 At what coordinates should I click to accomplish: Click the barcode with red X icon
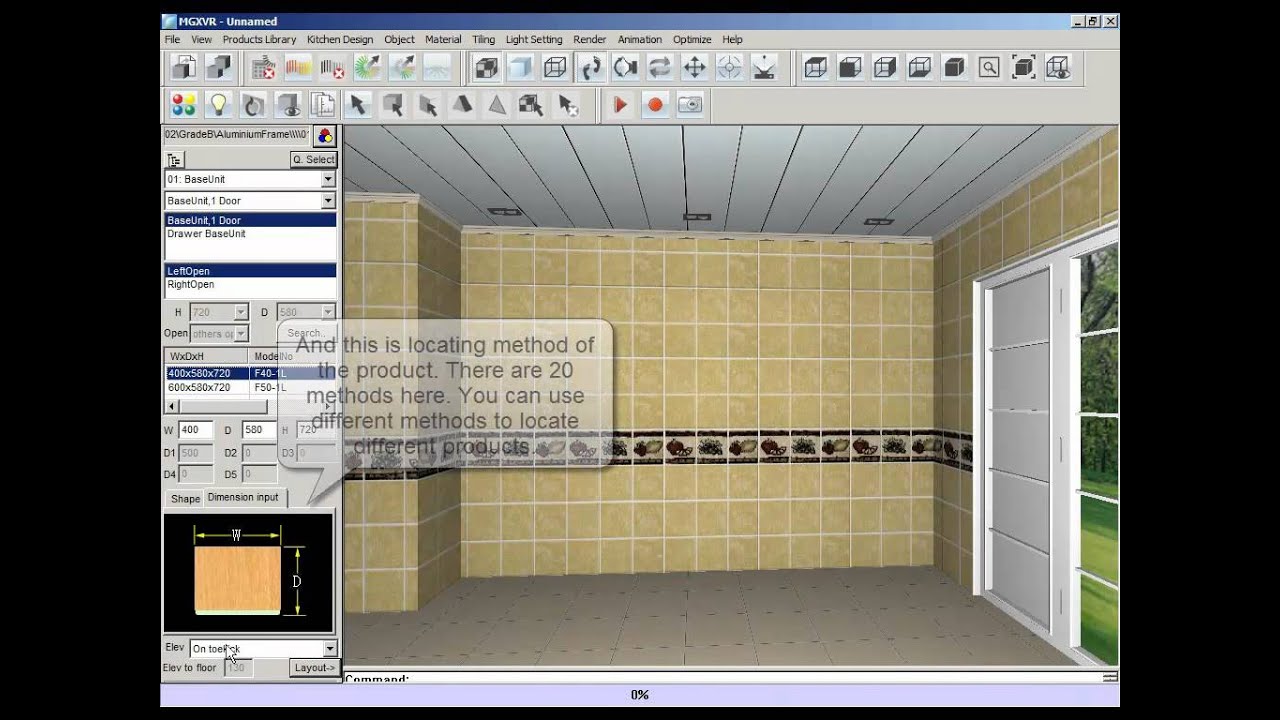[x=332, y=68]
